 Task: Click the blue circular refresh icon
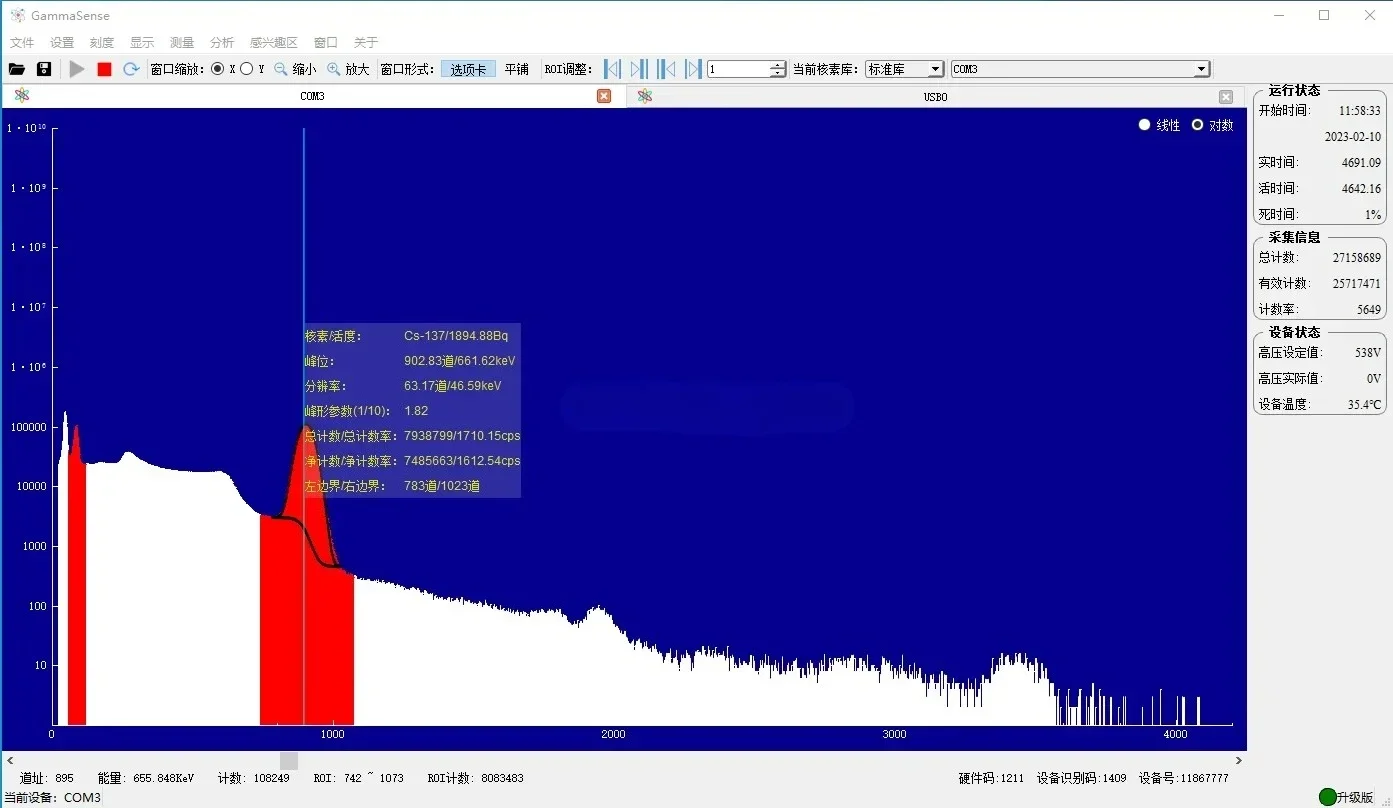pyautogui.click(x=131, y=69)
